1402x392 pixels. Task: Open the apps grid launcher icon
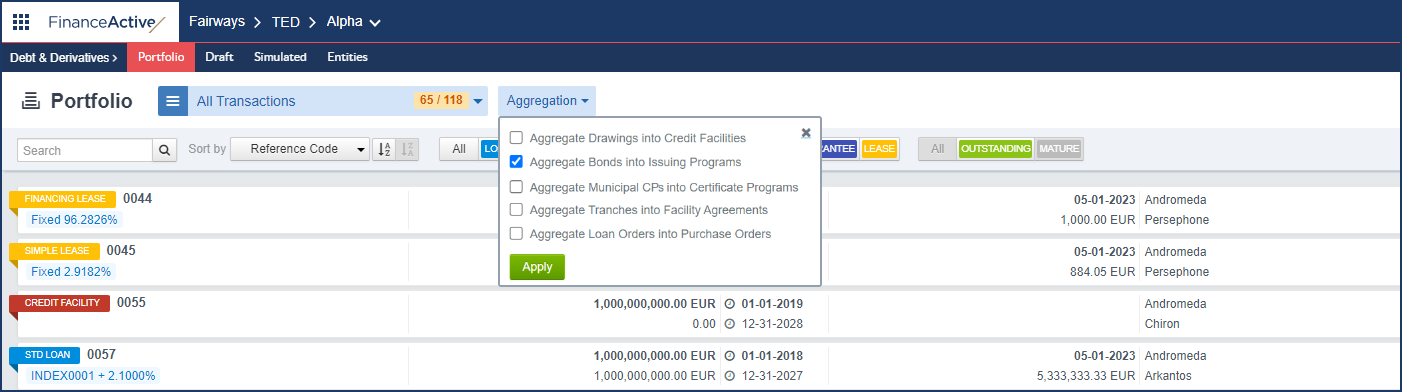(20, 21)
